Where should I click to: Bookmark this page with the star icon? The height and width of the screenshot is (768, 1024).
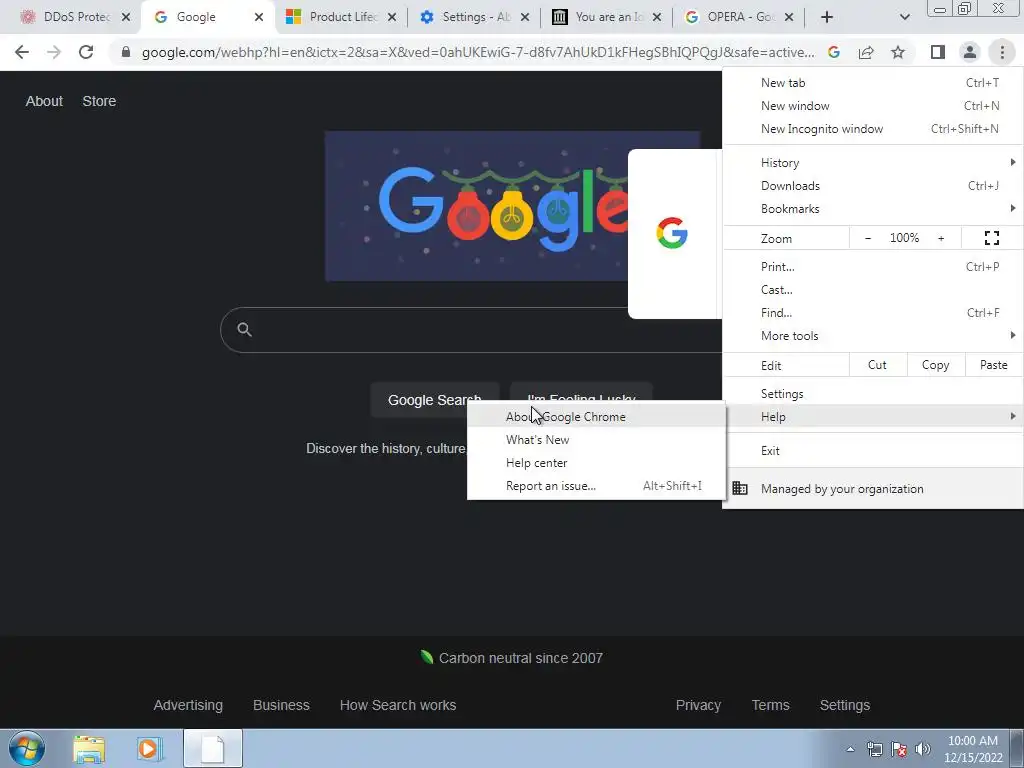tap(898, 52)
